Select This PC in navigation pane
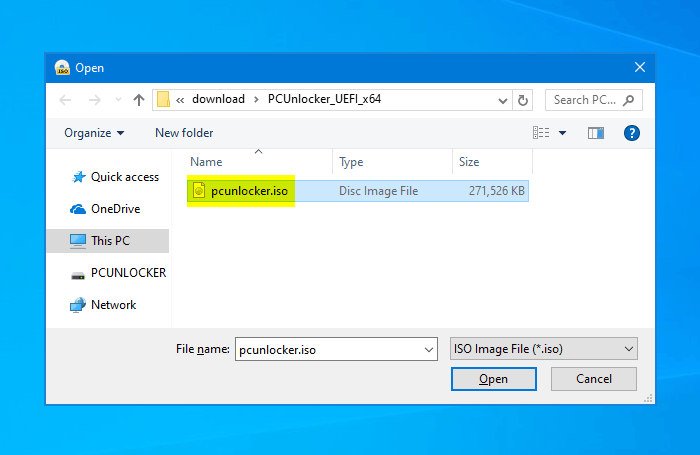The image size is (700, 455). [x=108, y=241]
